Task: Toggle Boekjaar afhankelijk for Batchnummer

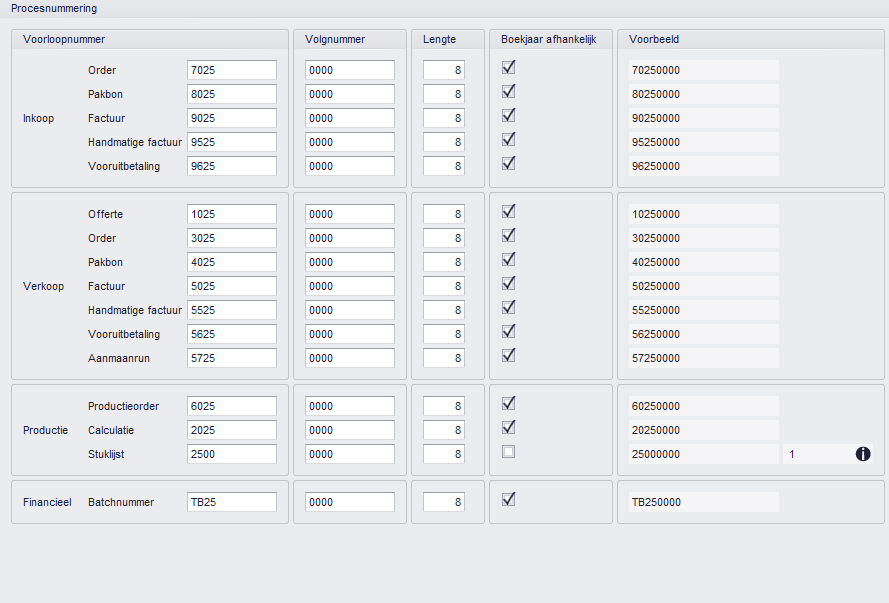Action: (509, 499)
